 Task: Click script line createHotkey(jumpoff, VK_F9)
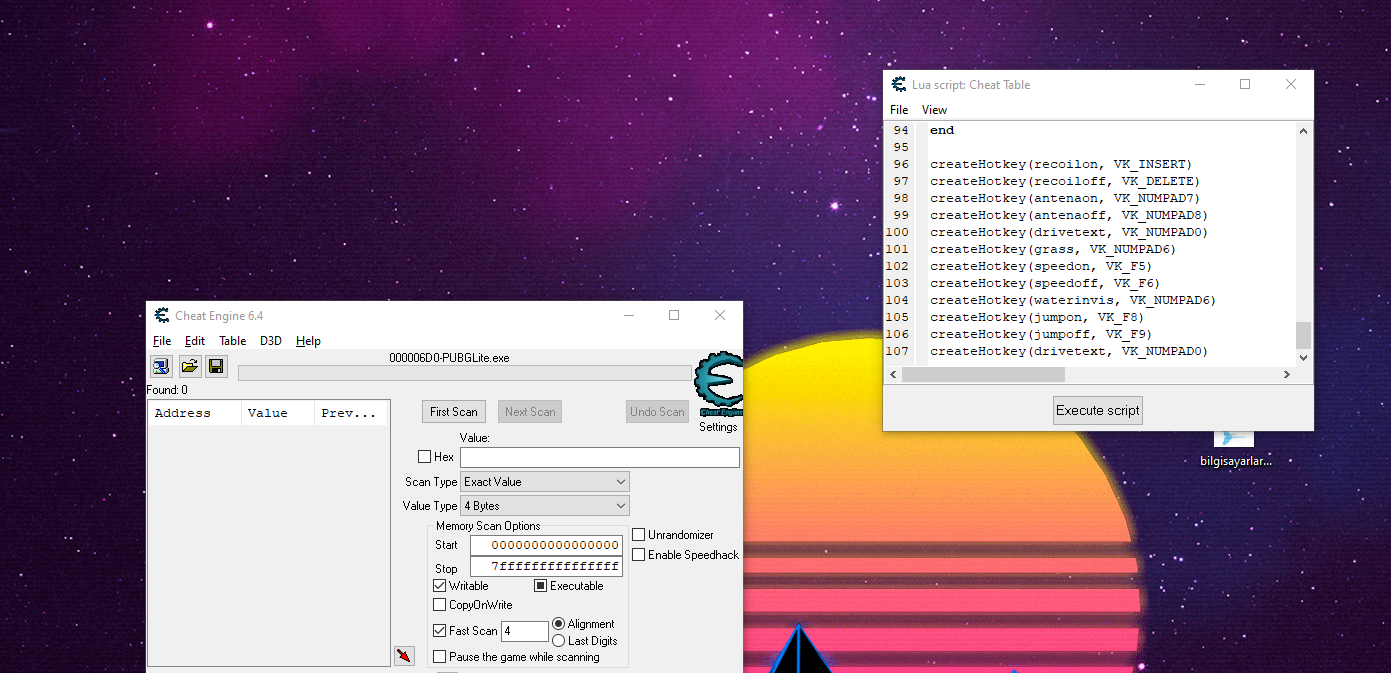click(1041, 334)
